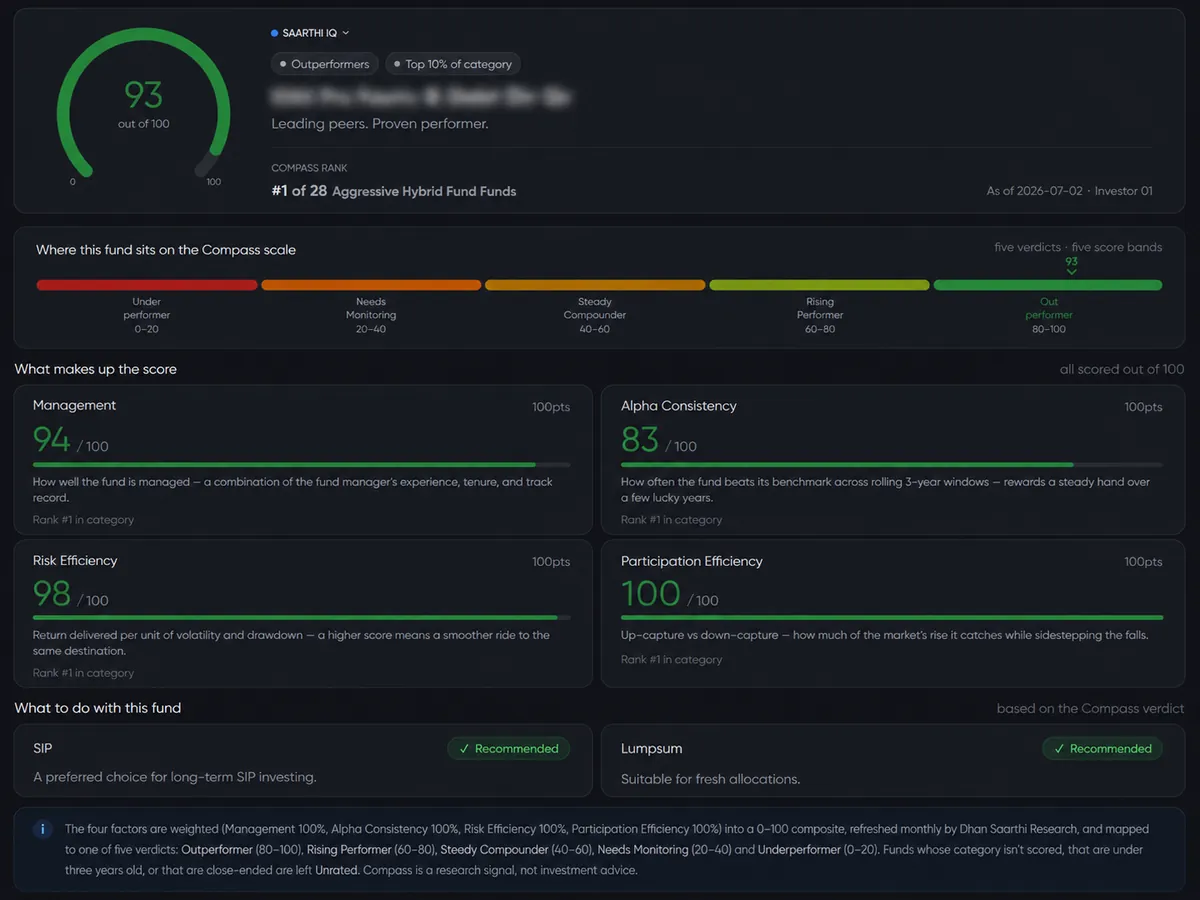Click the info icon in footer note
Screen dimensions: 1200x900
(43, 829)
